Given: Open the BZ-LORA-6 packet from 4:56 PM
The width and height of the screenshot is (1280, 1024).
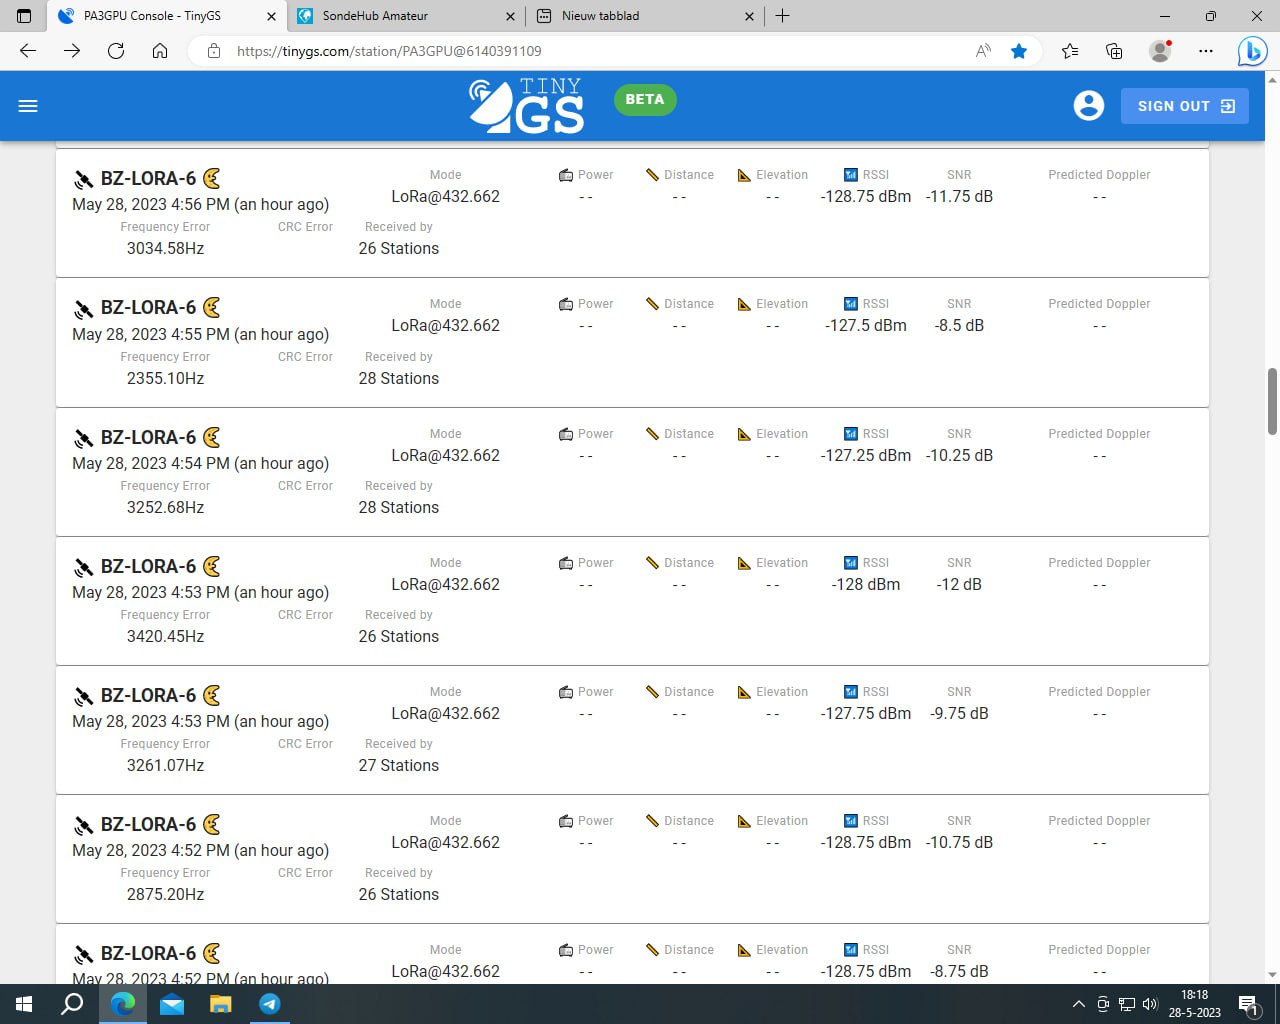Looking at the screenshot, I should click(x=148, y=179).
